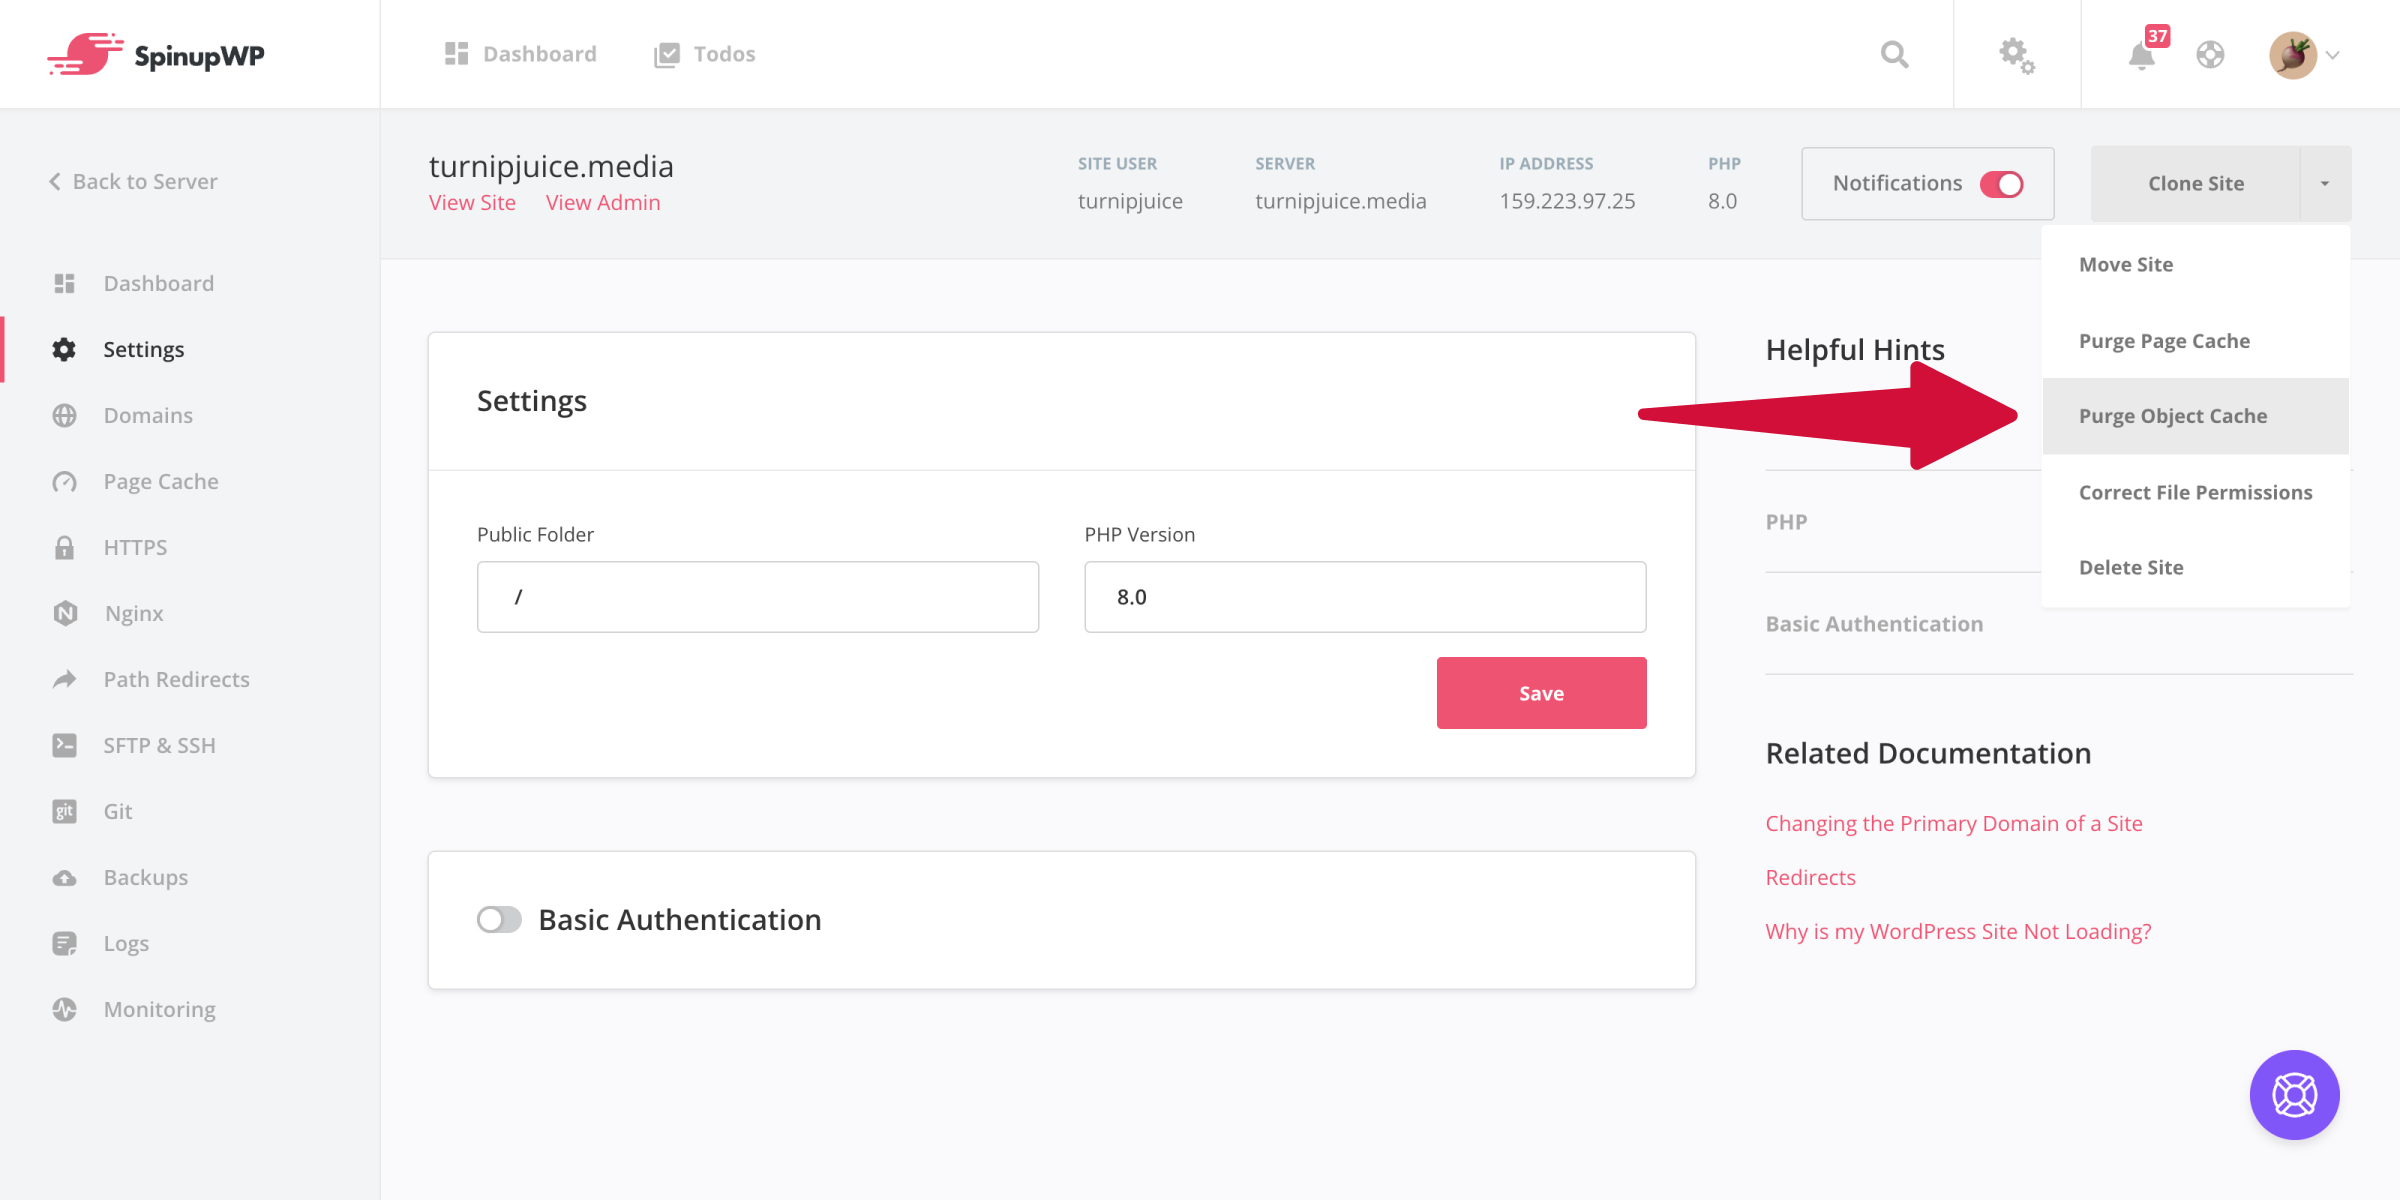Click the SpinupWP logo

pos(156,54)
